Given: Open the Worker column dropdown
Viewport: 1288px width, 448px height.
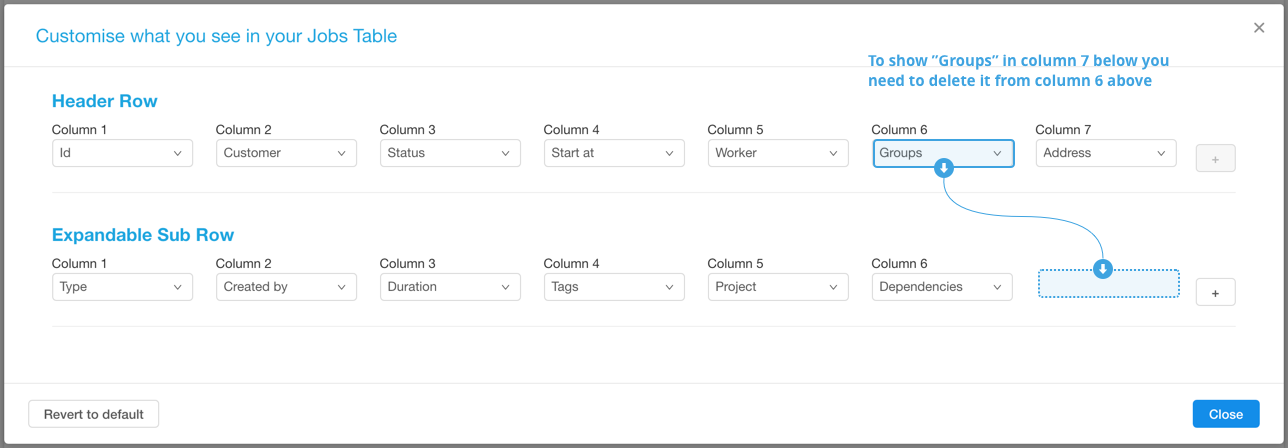Looking at the screenshot, I should pyautogui.click(x=778, y=153).
